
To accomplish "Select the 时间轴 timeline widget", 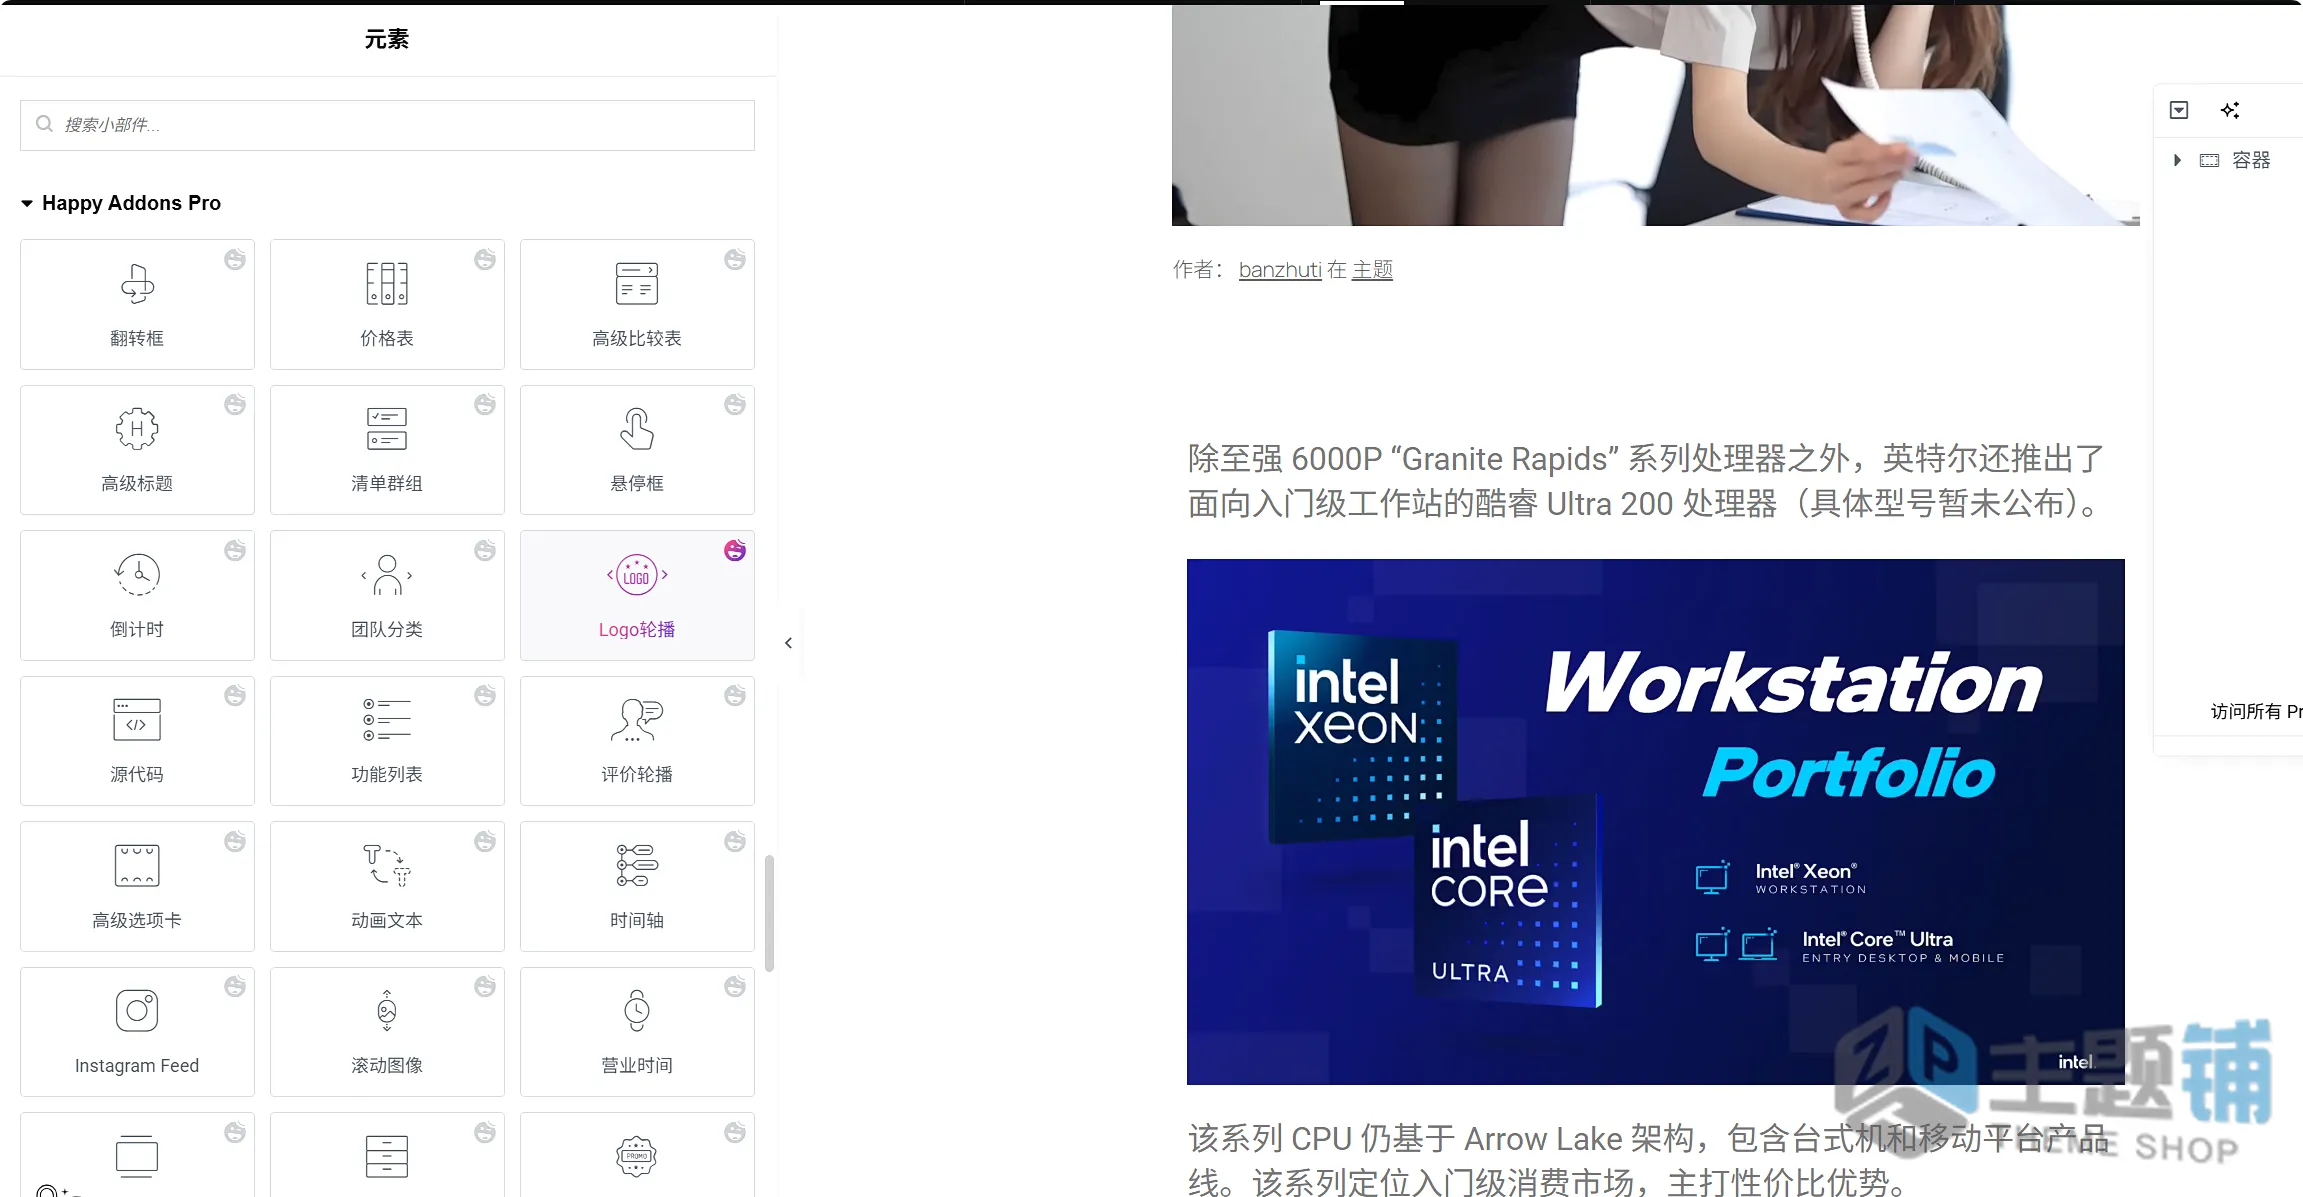I will [637, 886].
